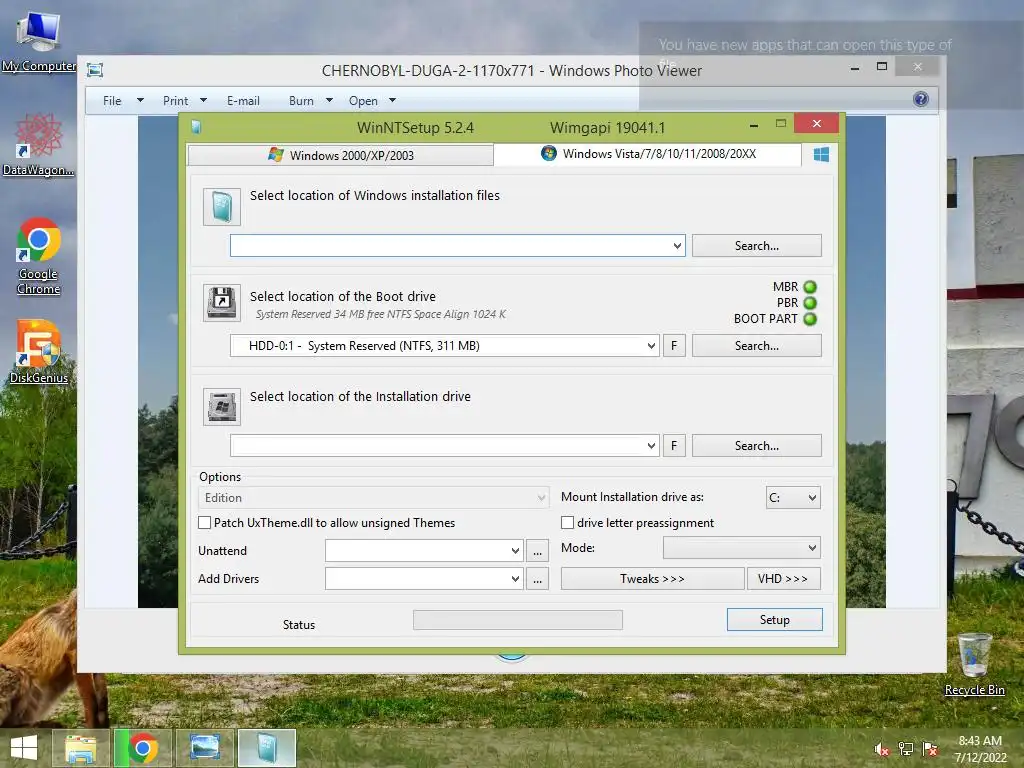
Task: Click the taskbar clock showing 8:43 AM
Action: (x=980, y=749)
